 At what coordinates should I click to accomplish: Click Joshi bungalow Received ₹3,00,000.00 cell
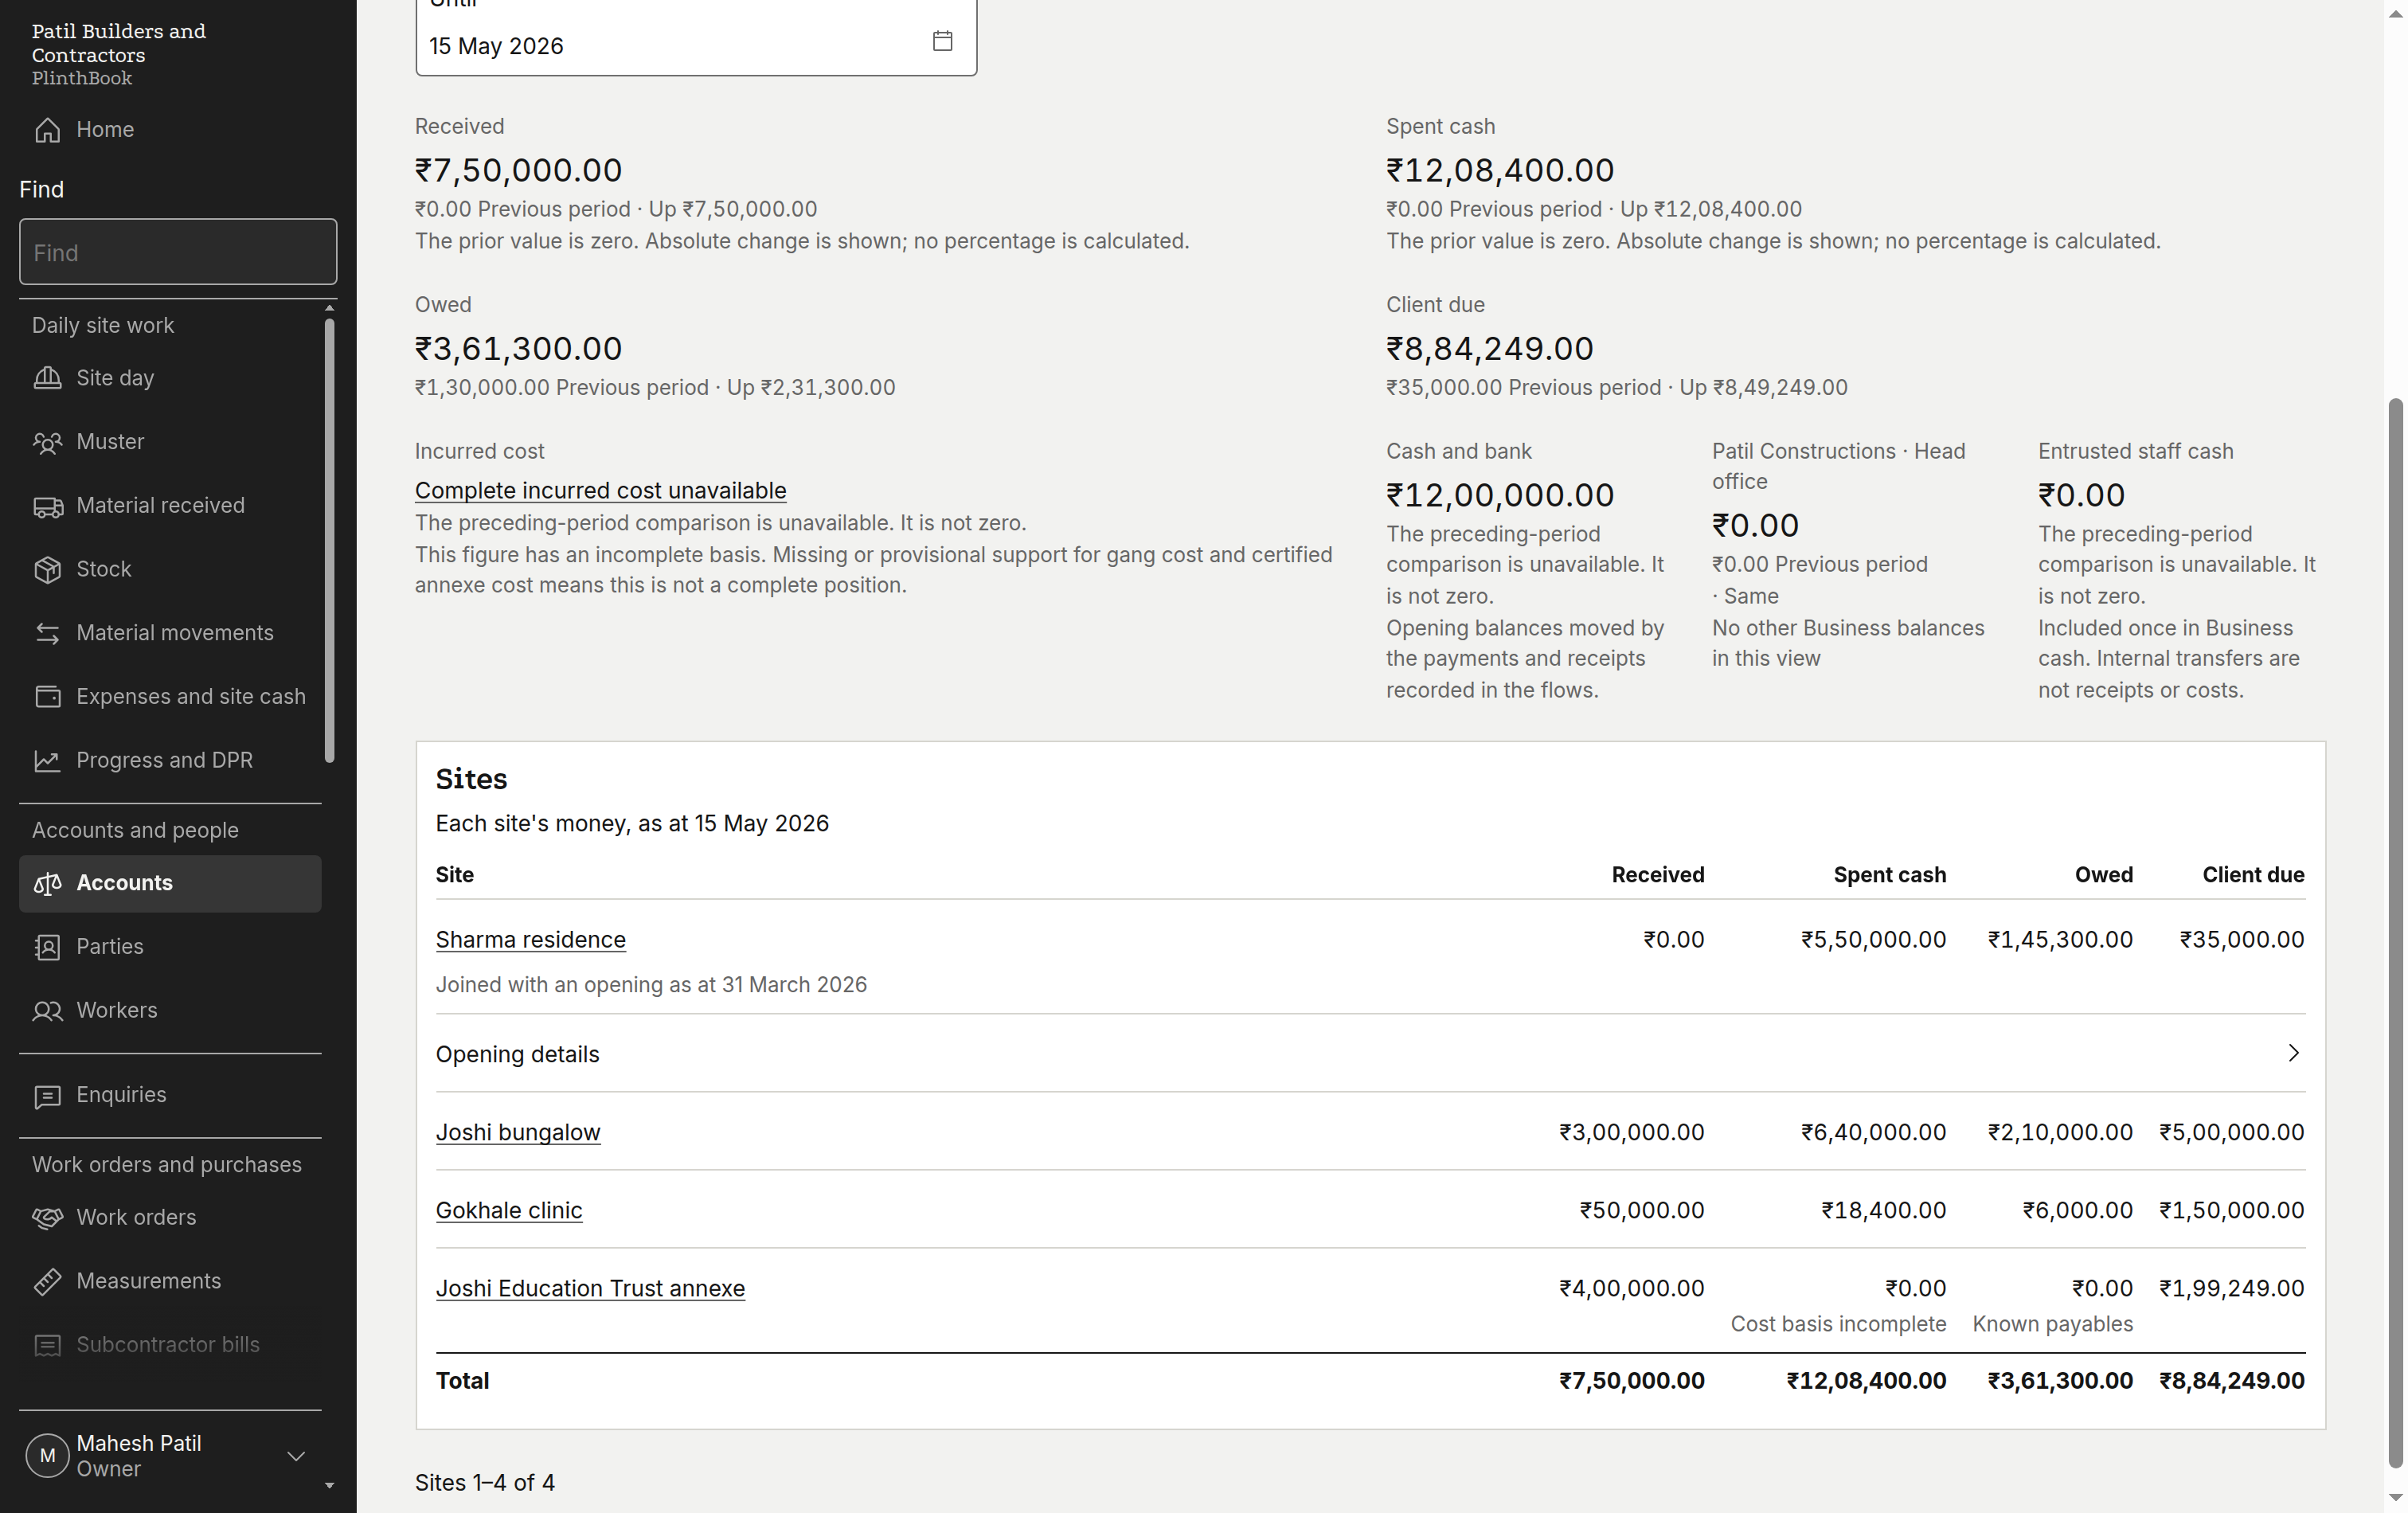(x=1631, y=1133)
